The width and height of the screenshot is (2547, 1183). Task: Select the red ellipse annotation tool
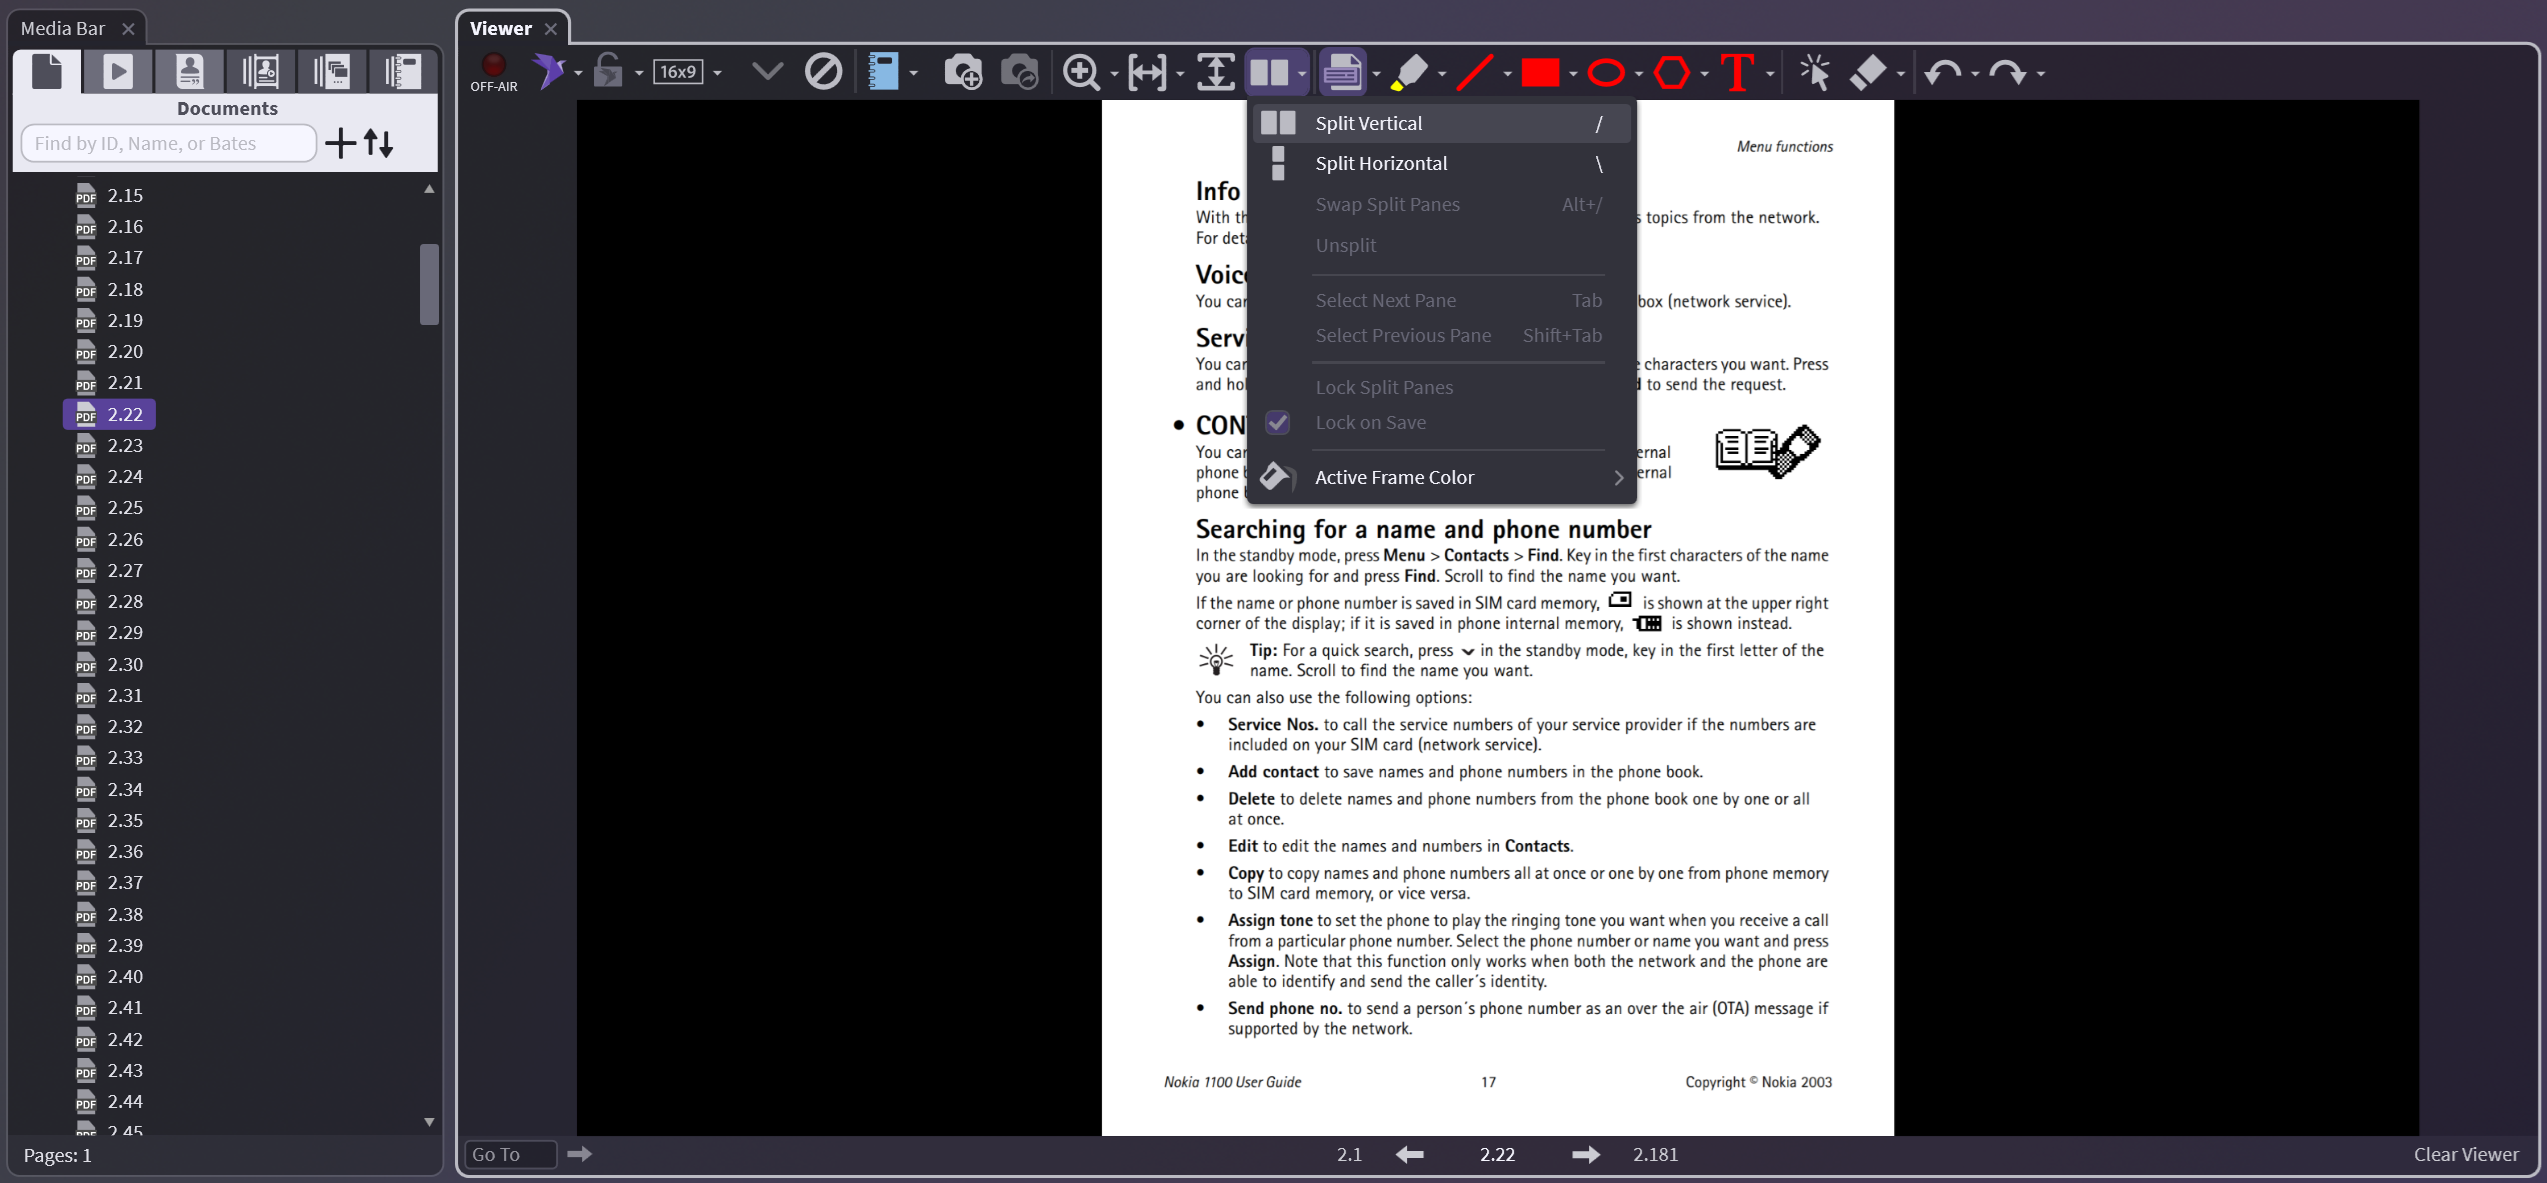click(1606, 72)
